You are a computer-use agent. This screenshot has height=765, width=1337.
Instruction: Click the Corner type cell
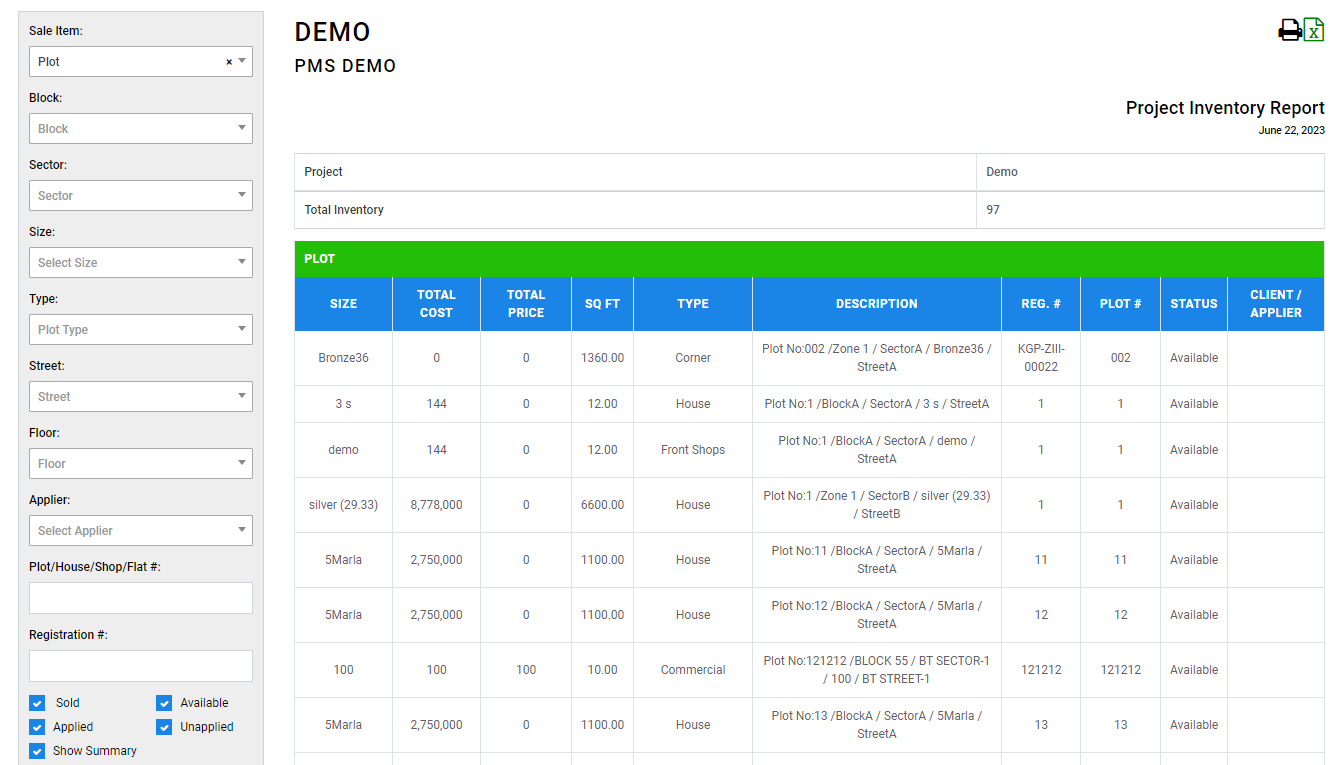pyautogui.click(x=693, y=358)
